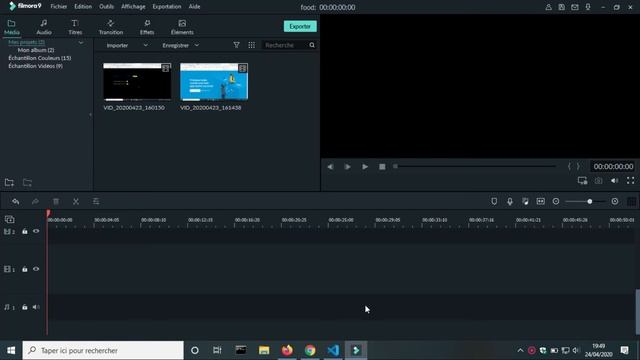Add a new media folder

pyautogui.click(x=9, y=182)
